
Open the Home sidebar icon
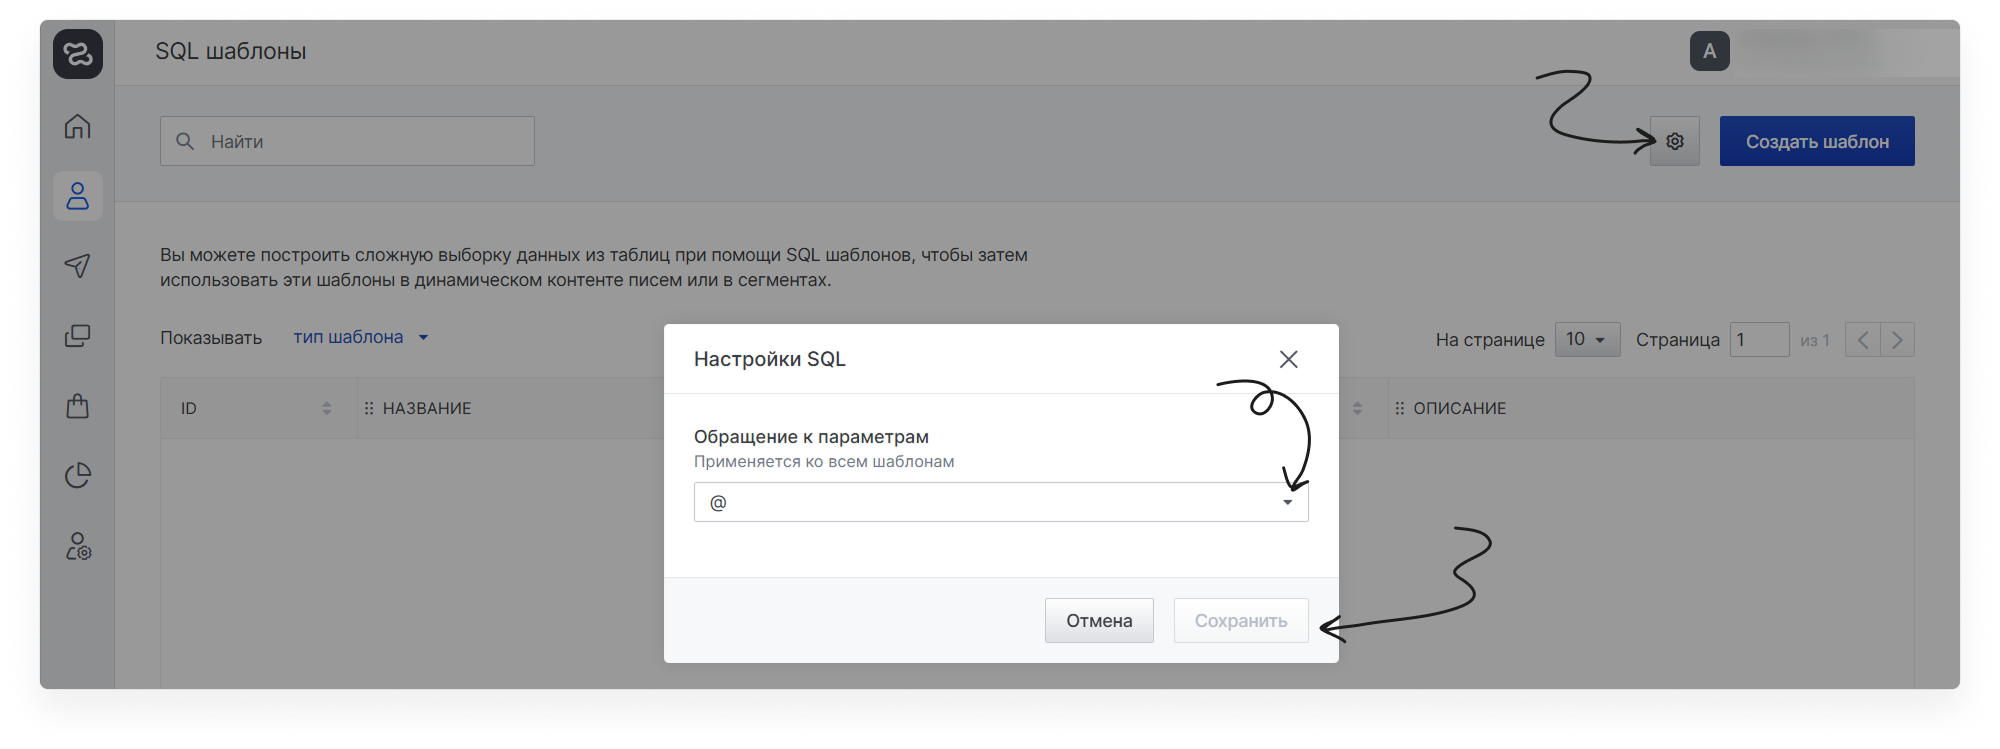pyautogui.click(x=78, y=127)
